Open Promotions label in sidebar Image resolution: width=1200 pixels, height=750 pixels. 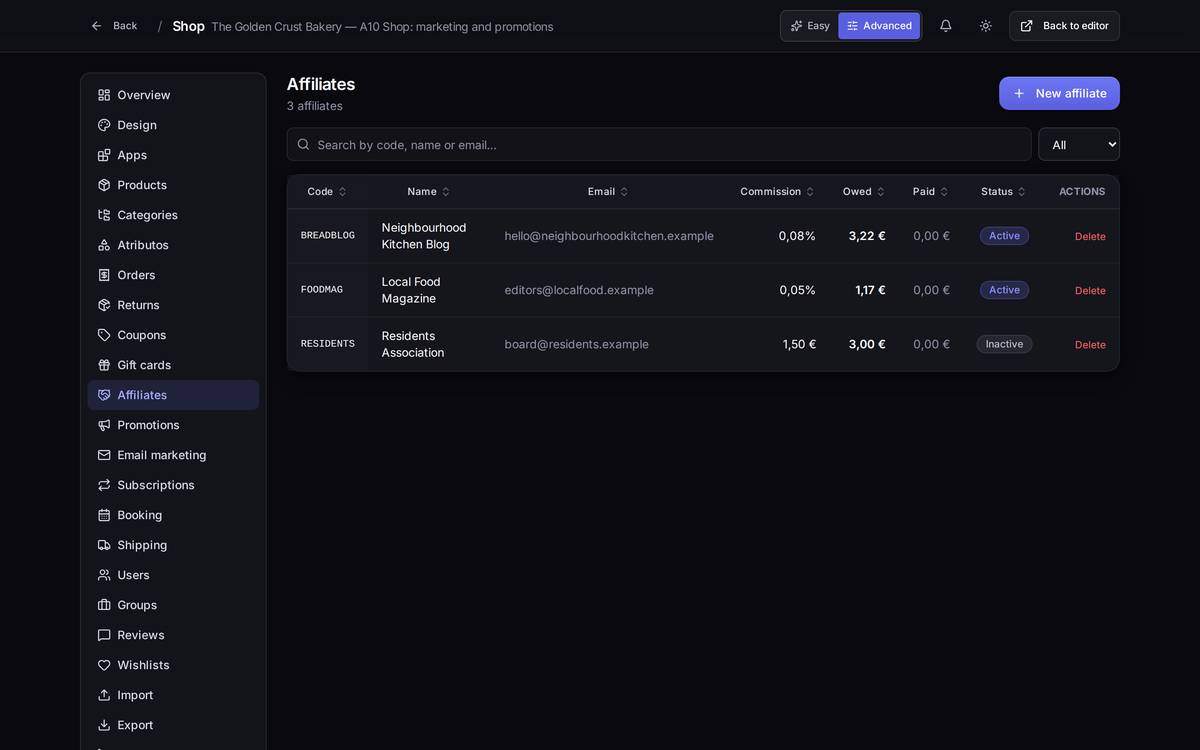point(148,425)
